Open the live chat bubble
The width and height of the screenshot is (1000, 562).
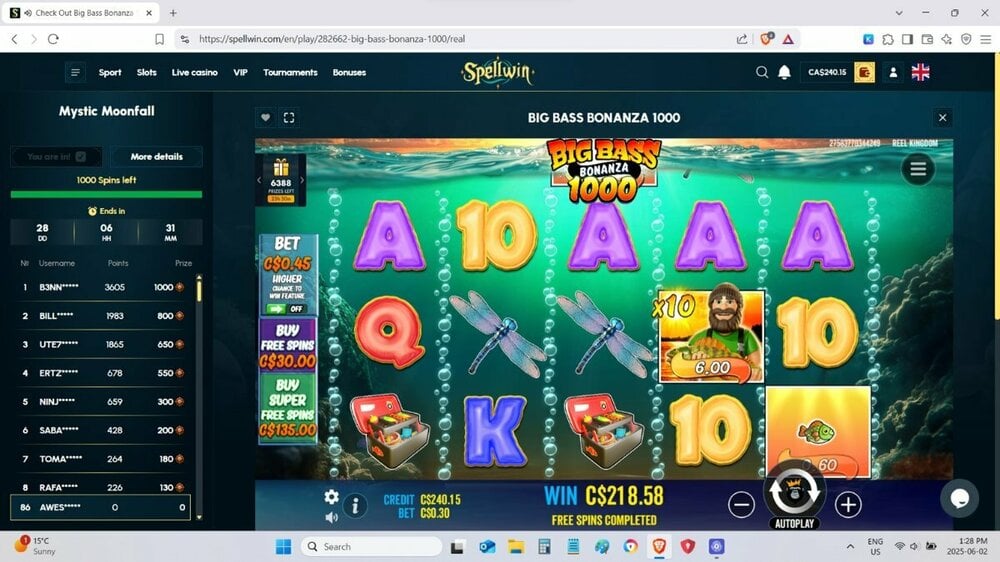click(x=959, y=498)
